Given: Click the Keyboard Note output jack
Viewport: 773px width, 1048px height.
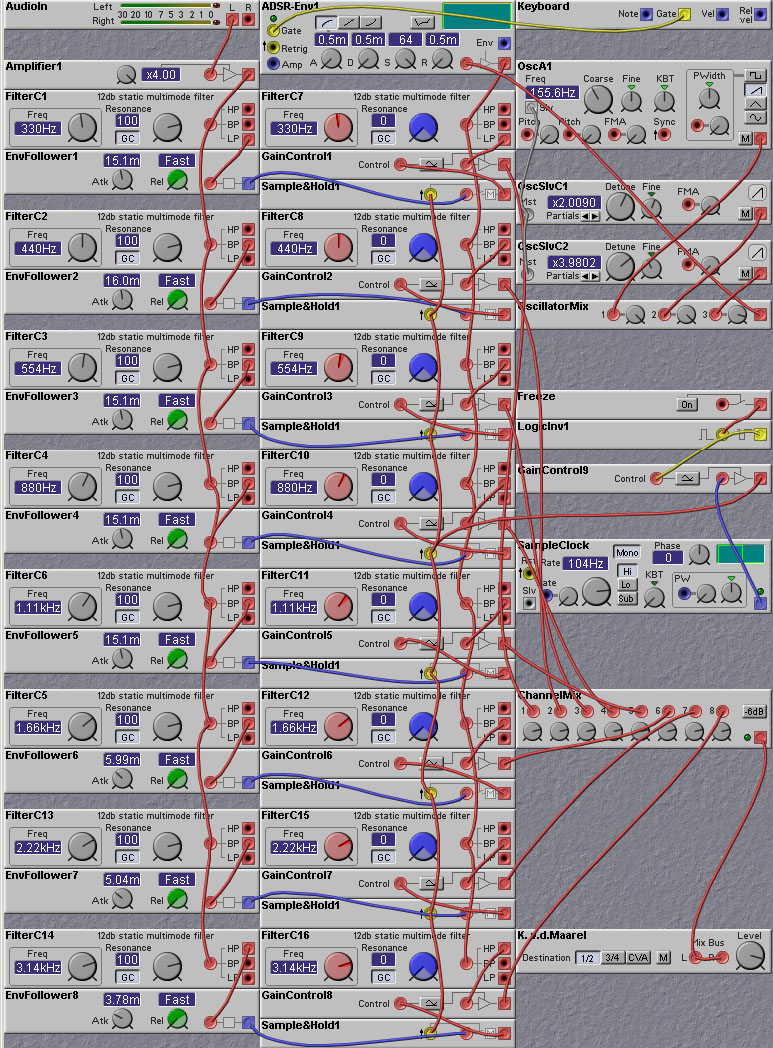Looking at the screenshot, I should click(646, 14).
